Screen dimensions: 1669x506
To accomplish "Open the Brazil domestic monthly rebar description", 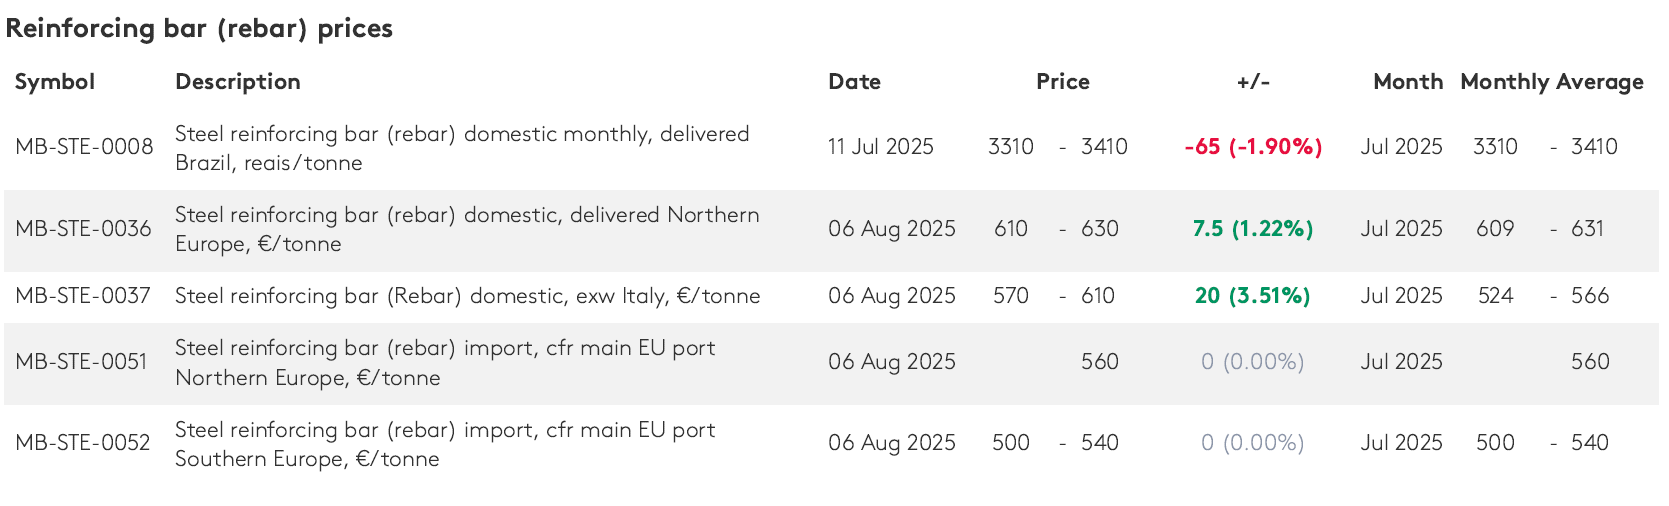I will coord(462,148).
